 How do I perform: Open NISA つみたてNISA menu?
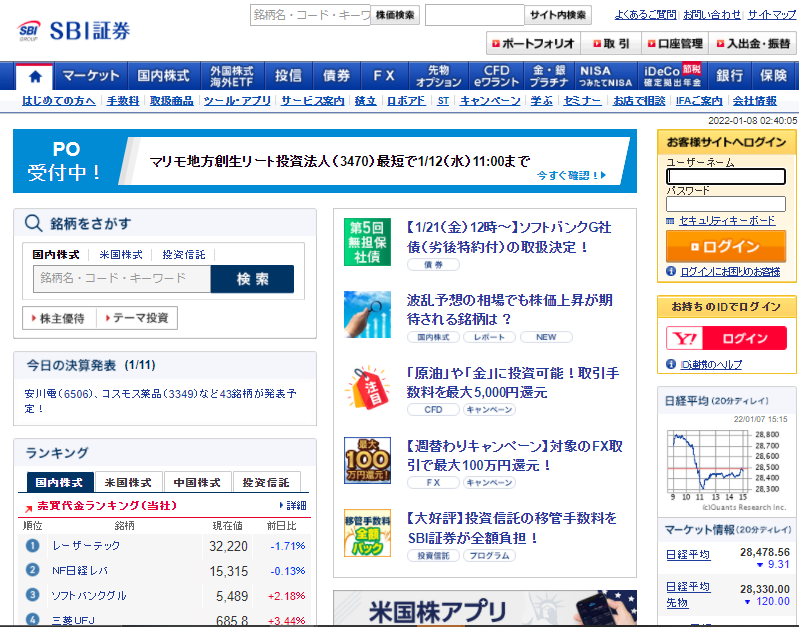pyautogui.click(x=605, y=76)
